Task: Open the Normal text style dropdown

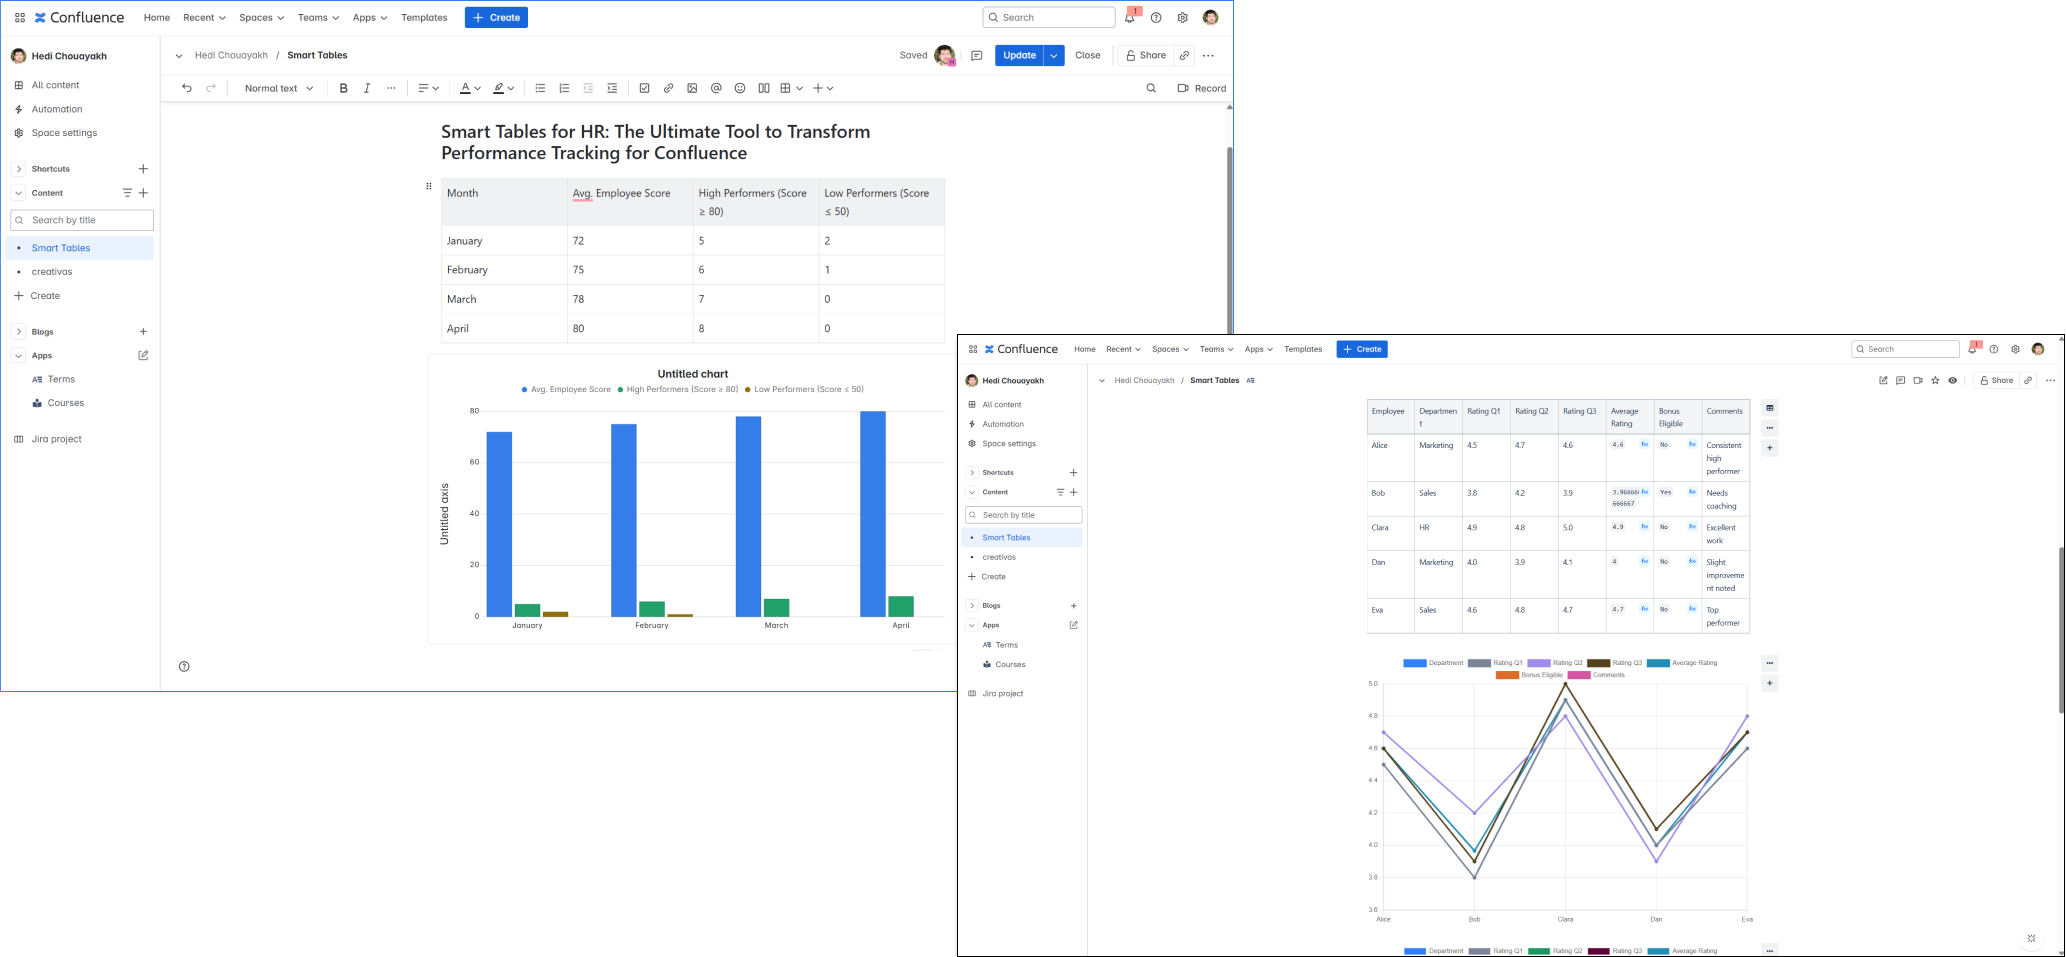Action: (279, 88)
